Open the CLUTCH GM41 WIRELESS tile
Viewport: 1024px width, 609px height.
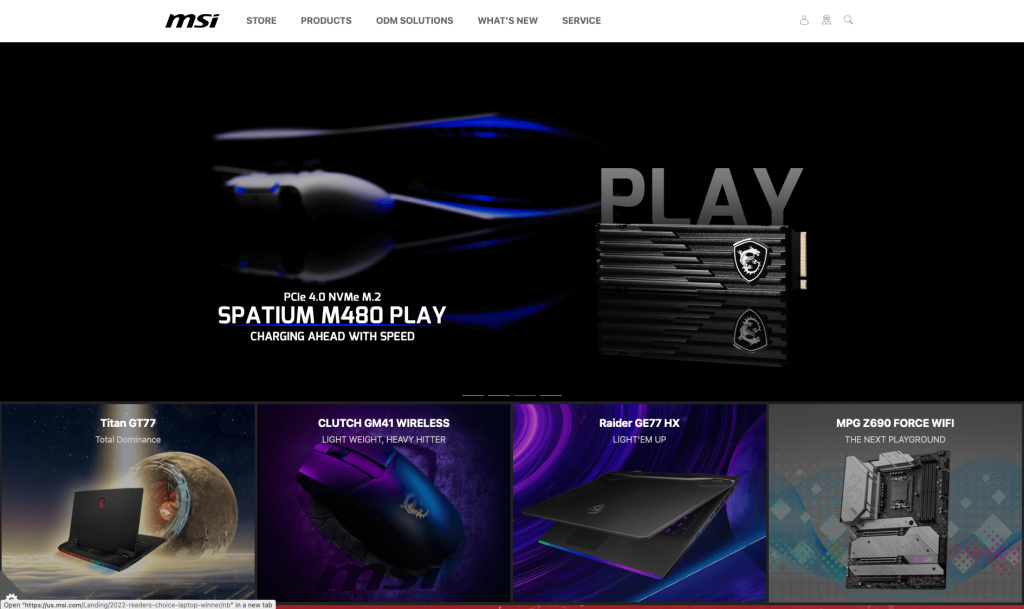383,503
